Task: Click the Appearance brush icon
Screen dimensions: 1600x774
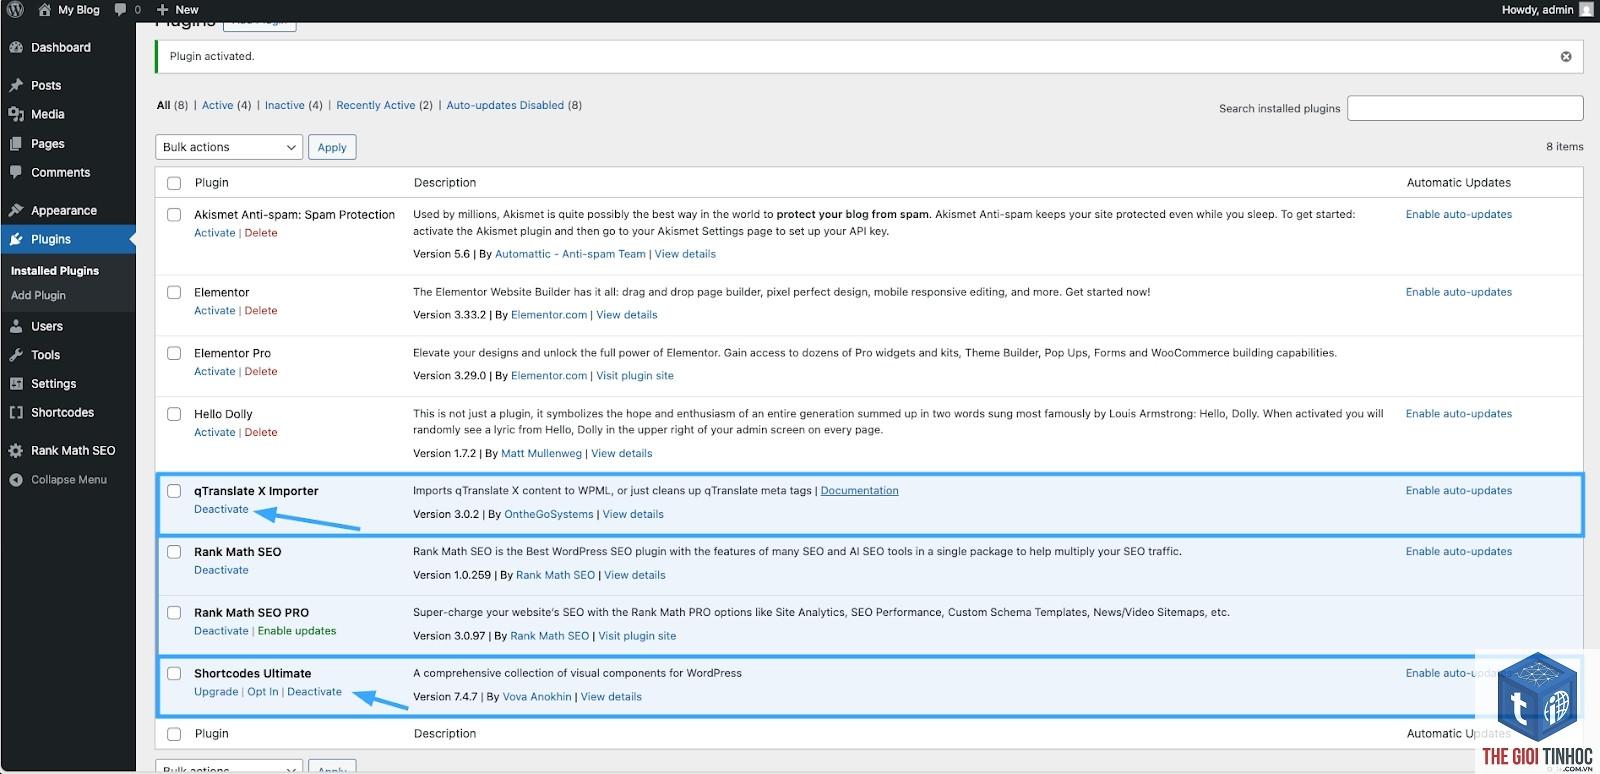Action: point(16,210)
